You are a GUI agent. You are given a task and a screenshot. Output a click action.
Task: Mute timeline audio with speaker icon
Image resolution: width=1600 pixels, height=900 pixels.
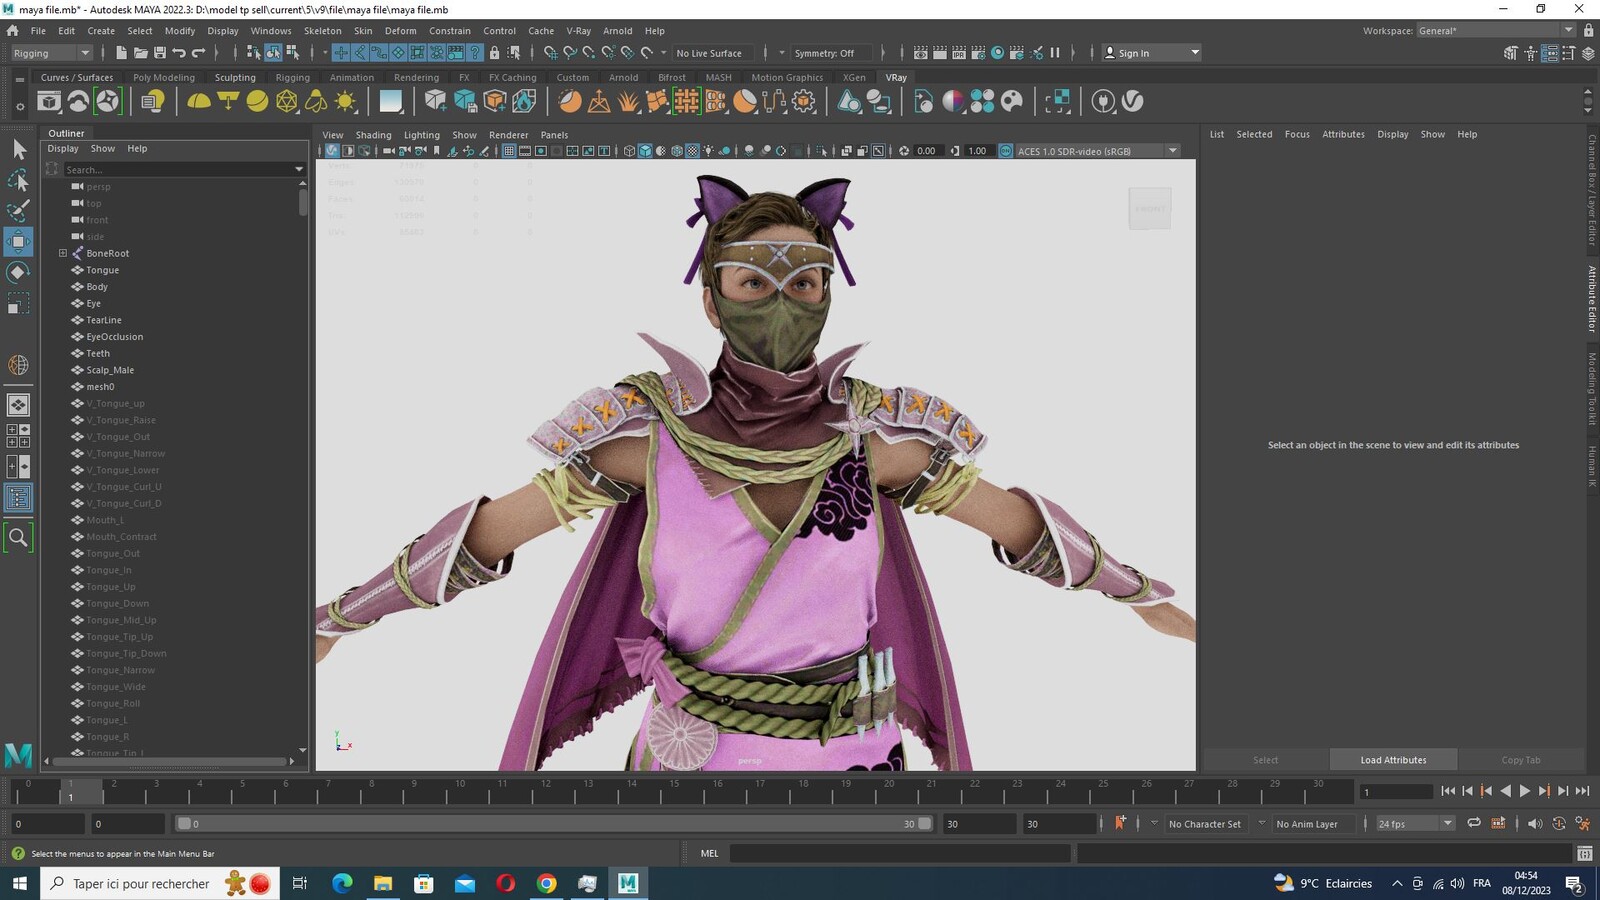click(1535, 823)
